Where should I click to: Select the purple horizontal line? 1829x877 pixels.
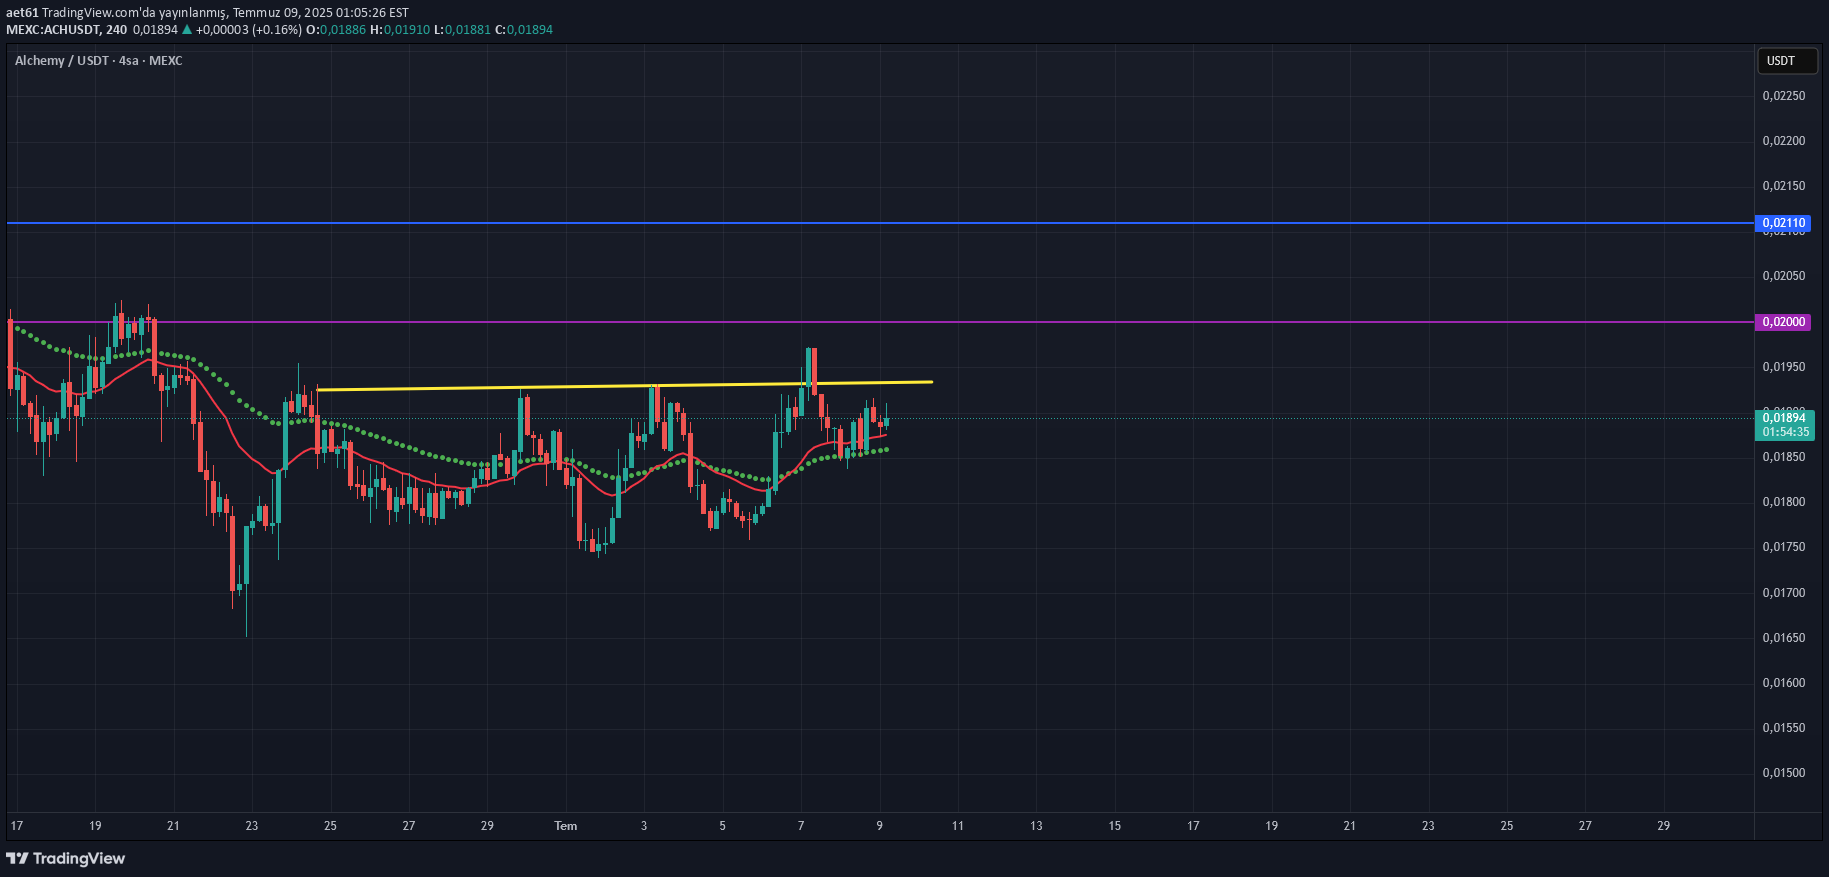[x=880, y=322]
